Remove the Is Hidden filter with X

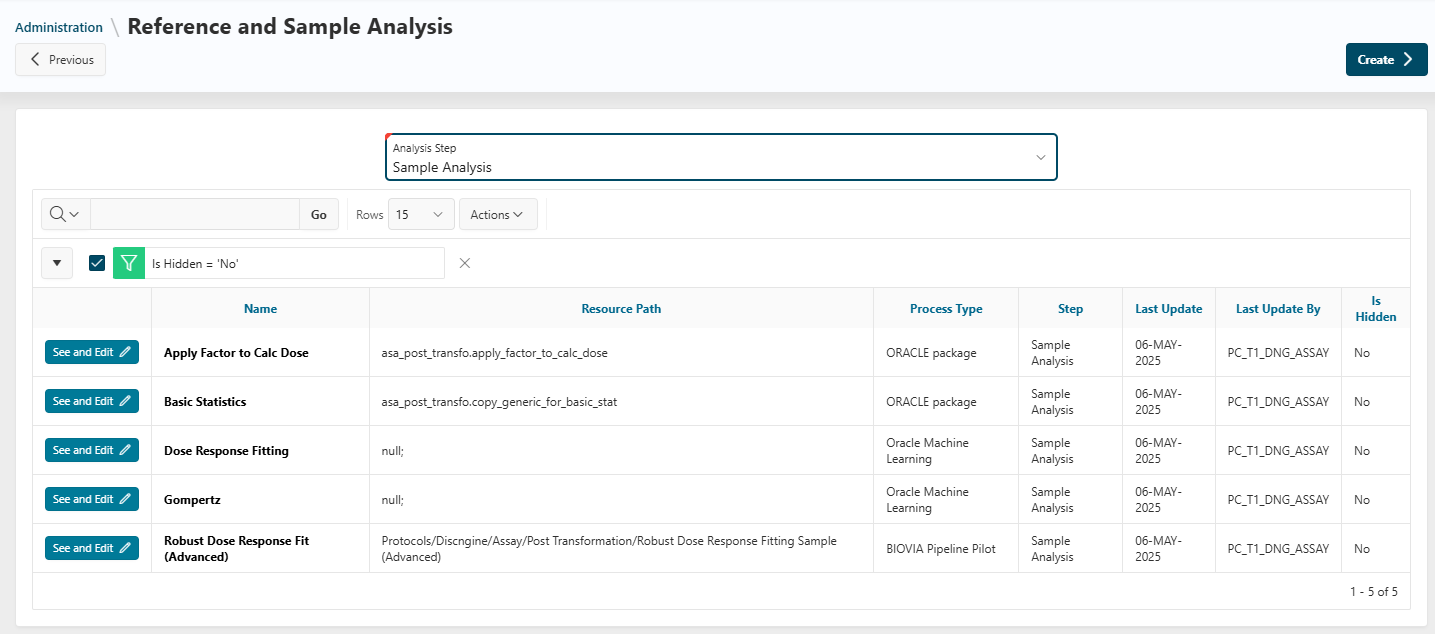click(464, 263)
